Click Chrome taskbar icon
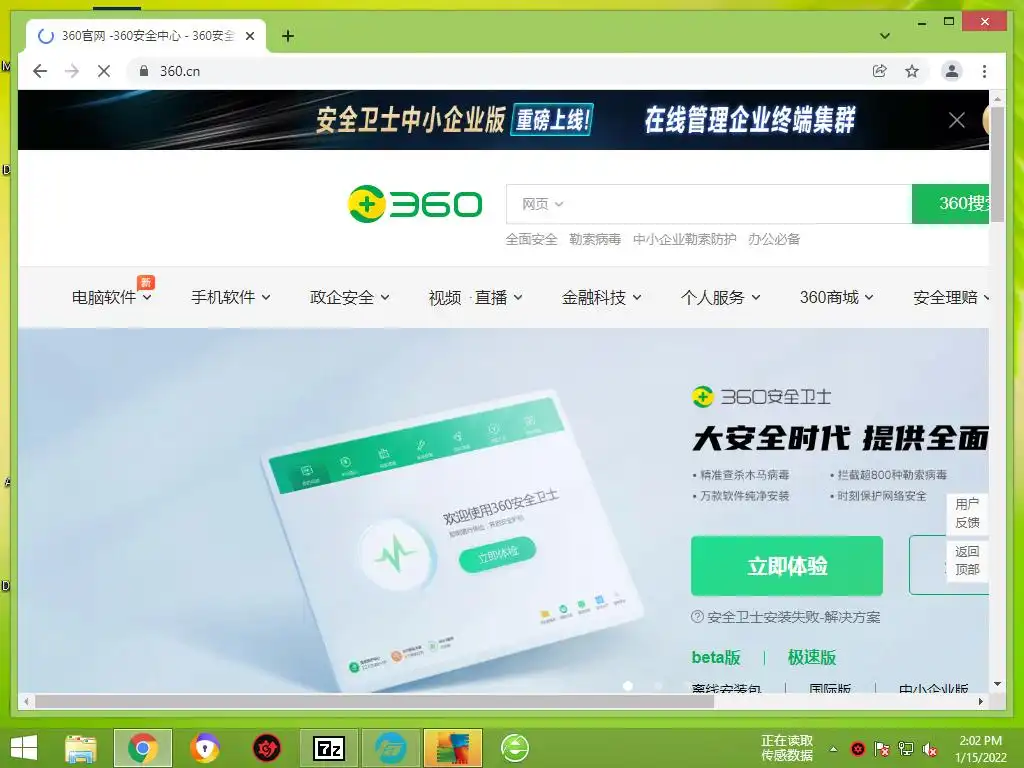This screenshot has width=1024, height=768. (x=142, y=748)
